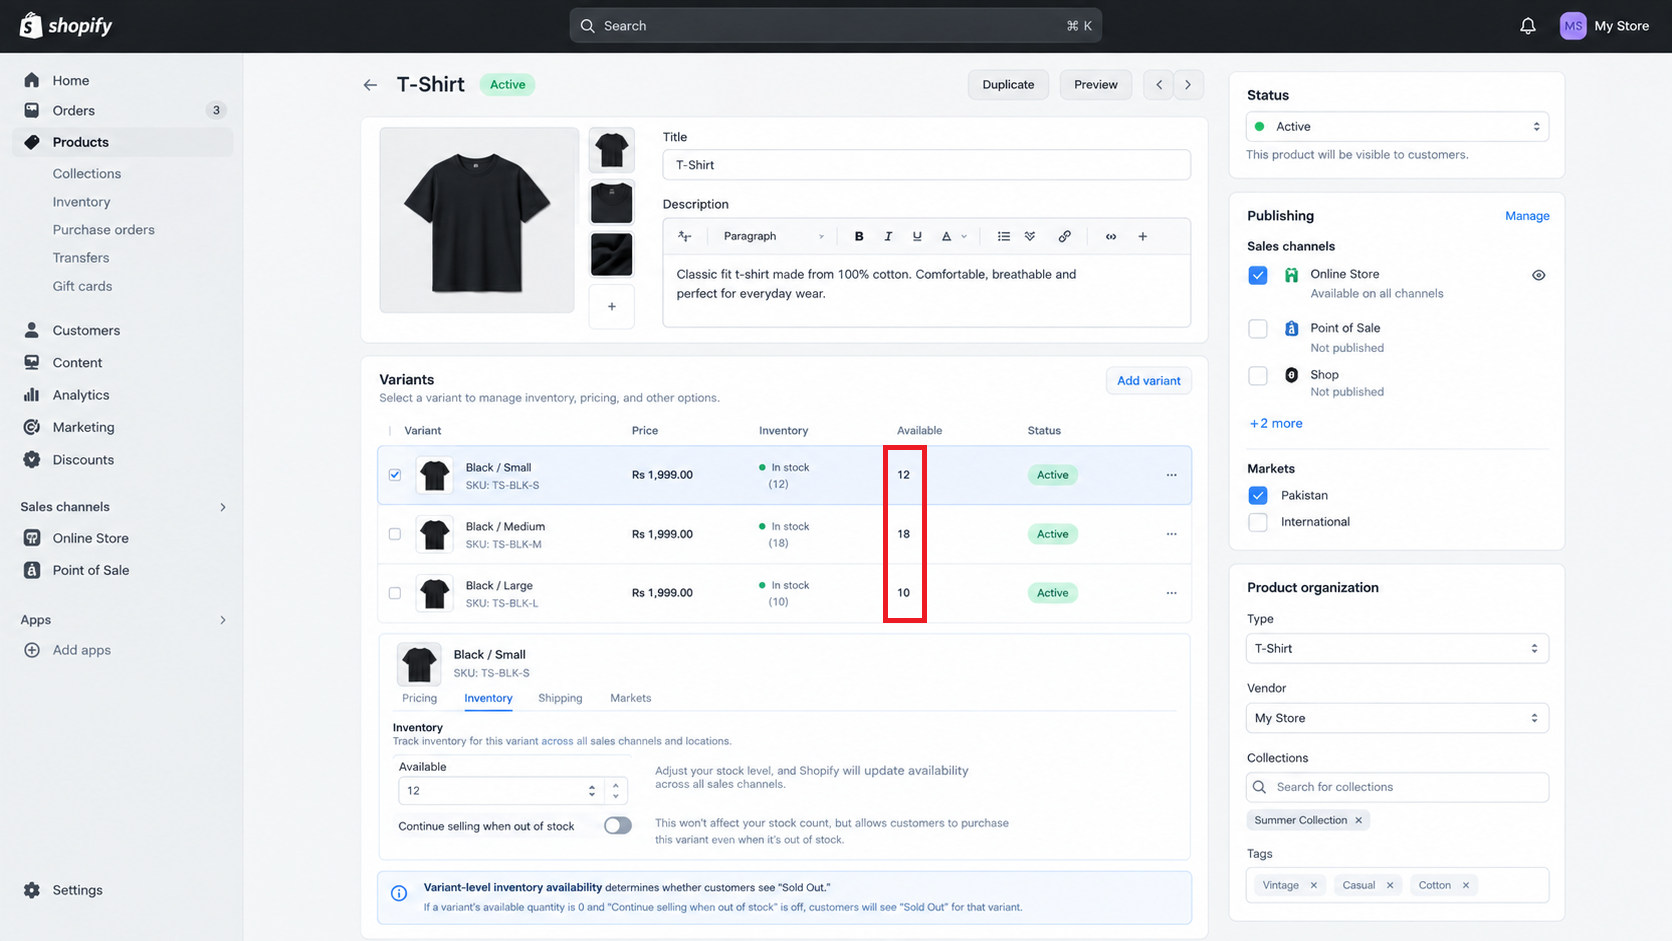Apply bold formatting in description toolbar
1672x941 pixels.
(x=858, y=236)
